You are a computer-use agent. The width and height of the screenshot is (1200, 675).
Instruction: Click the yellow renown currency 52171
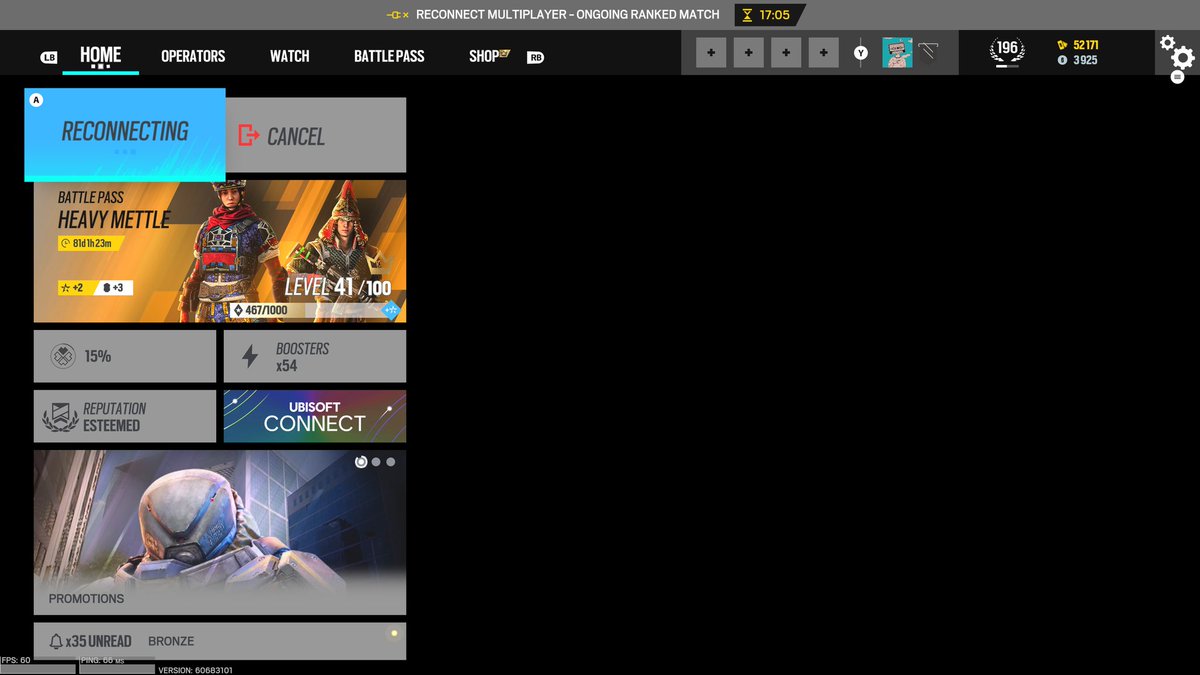click(1077, 45)
